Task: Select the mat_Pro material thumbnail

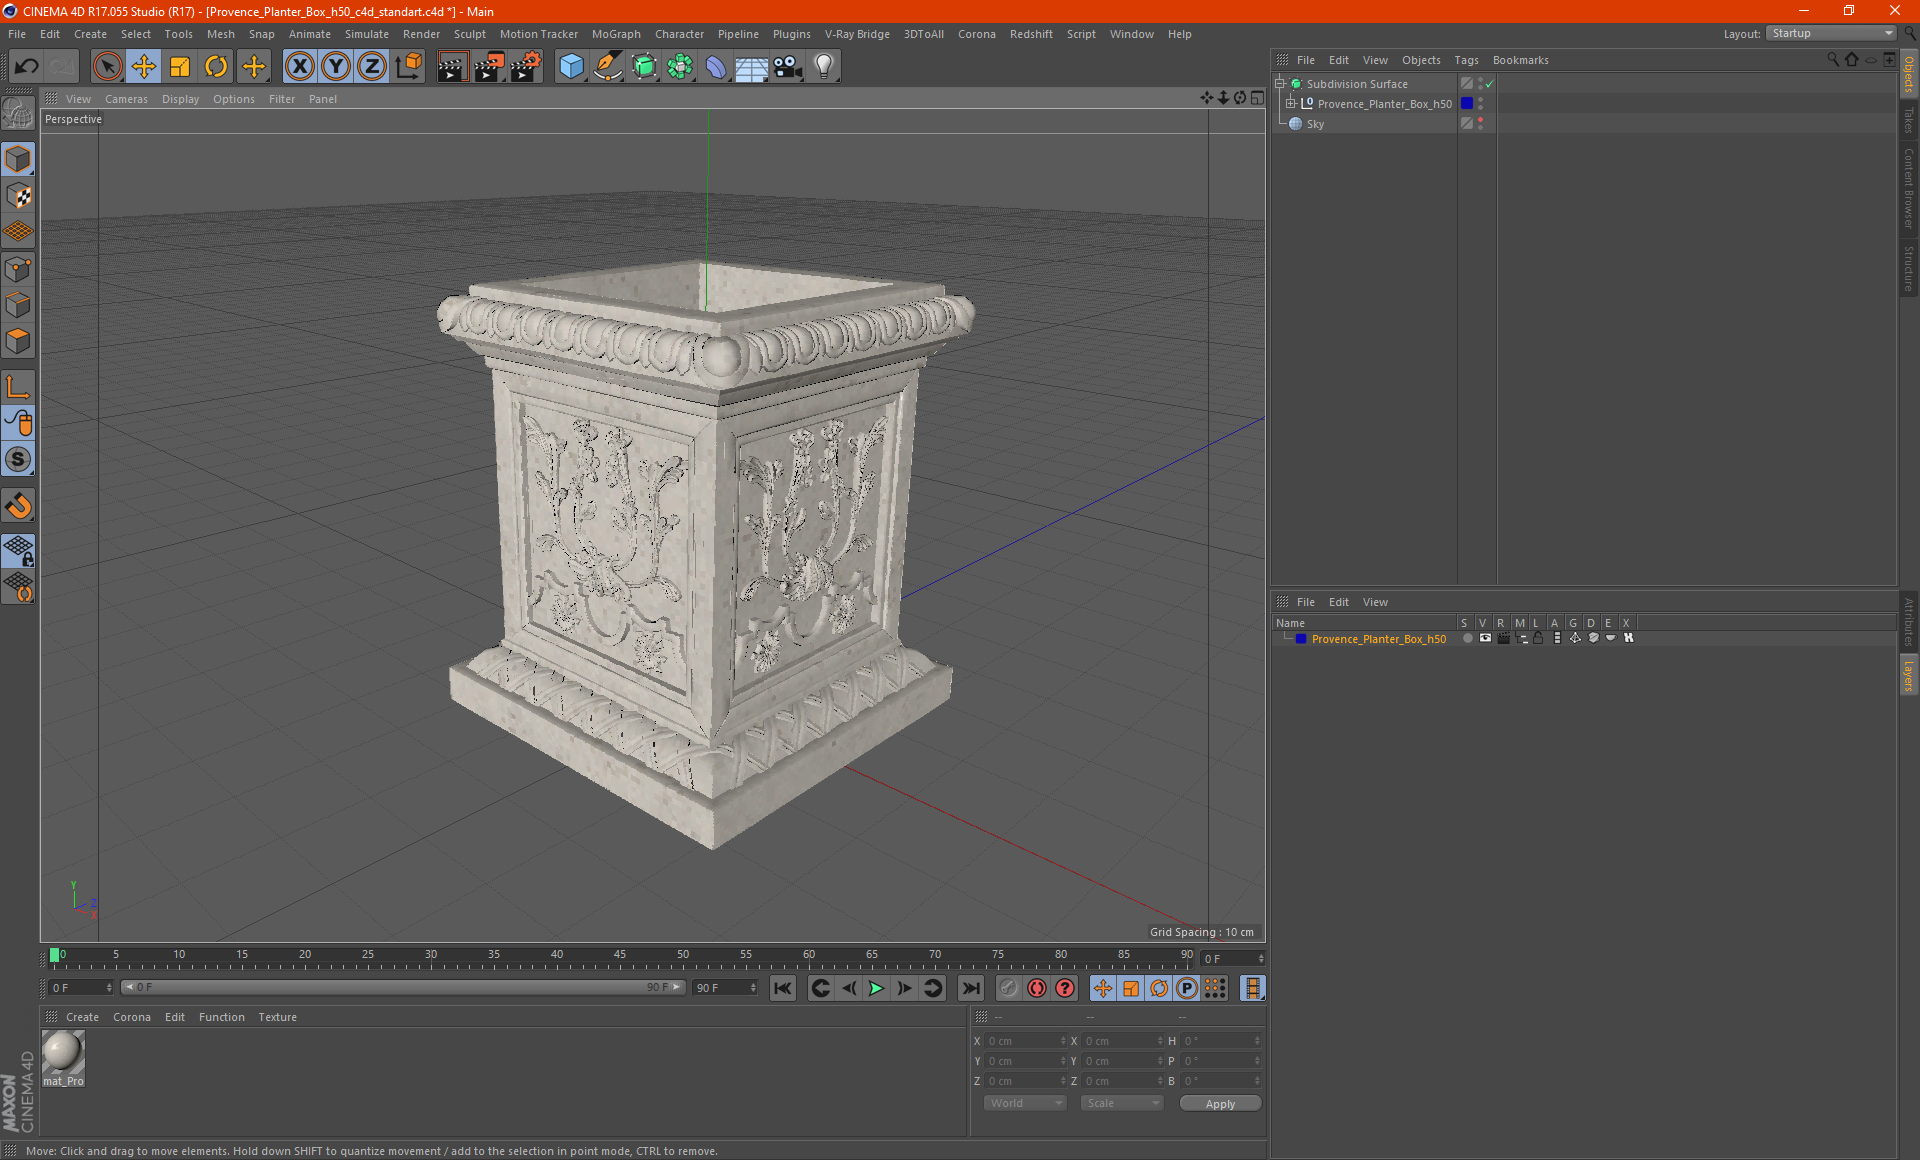Action: [x=63, y=1053]
